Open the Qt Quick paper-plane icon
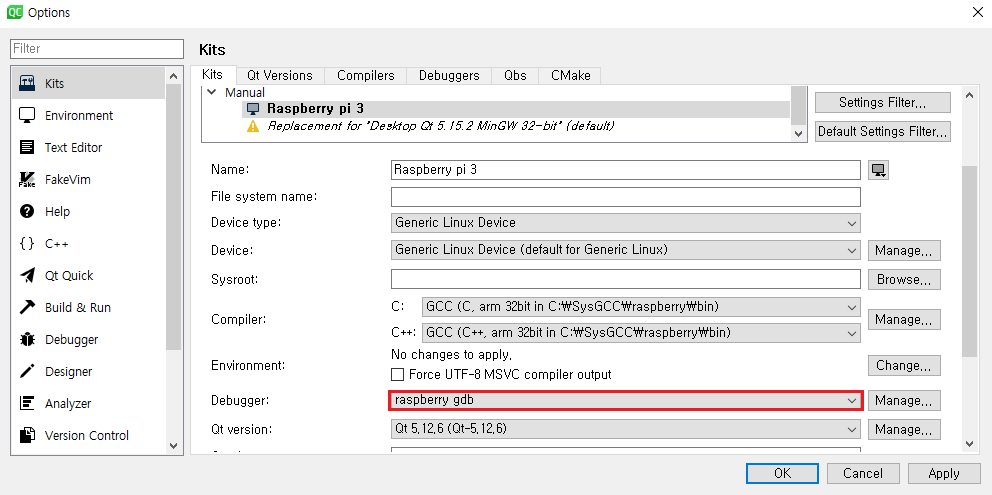Viewport: 992px width, 495px height. [27, 275]
